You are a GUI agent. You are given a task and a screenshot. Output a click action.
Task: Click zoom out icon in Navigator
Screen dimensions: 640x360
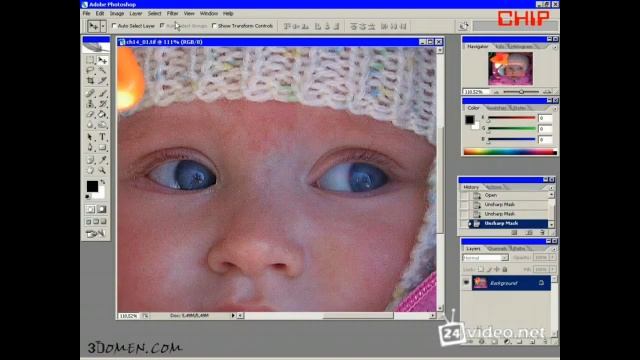coord(496,92)
